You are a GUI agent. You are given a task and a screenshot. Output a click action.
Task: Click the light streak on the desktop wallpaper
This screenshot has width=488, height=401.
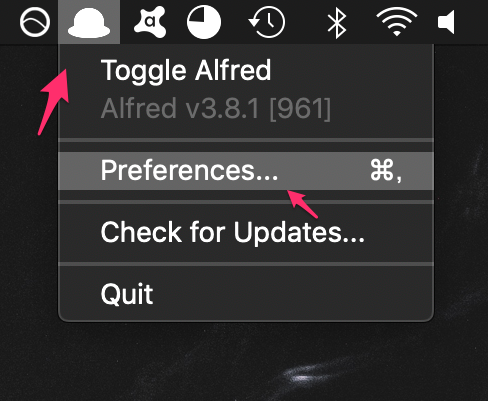[x=302, y=375]
